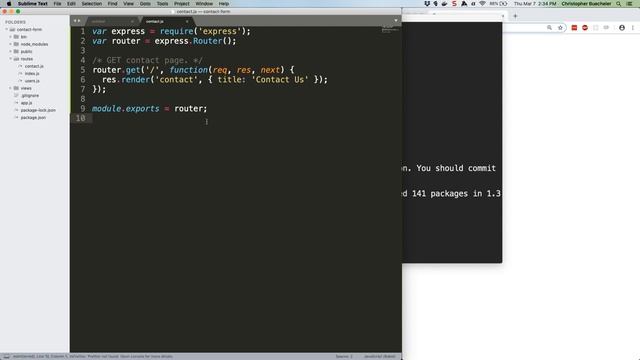Open index.js in the sidebar
This screenshot has width=640, height=360.
point(32,73)
